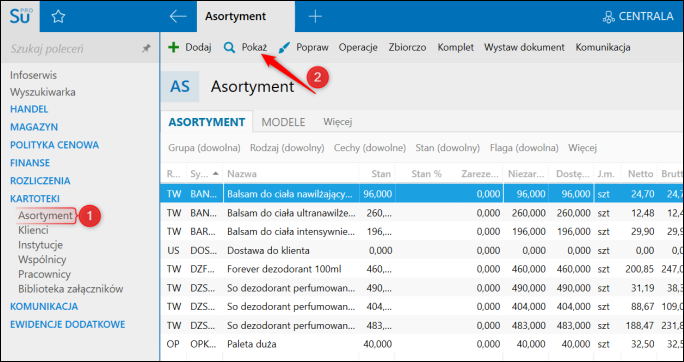Viewport: 684px width, 362px height.
Task: Open Infoserwis in sidebar
Action: click(34, 75)
